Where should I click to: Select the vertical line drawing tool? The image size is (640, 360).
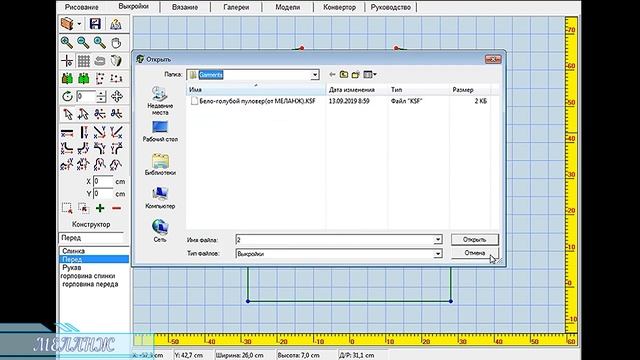click(84, 132)
